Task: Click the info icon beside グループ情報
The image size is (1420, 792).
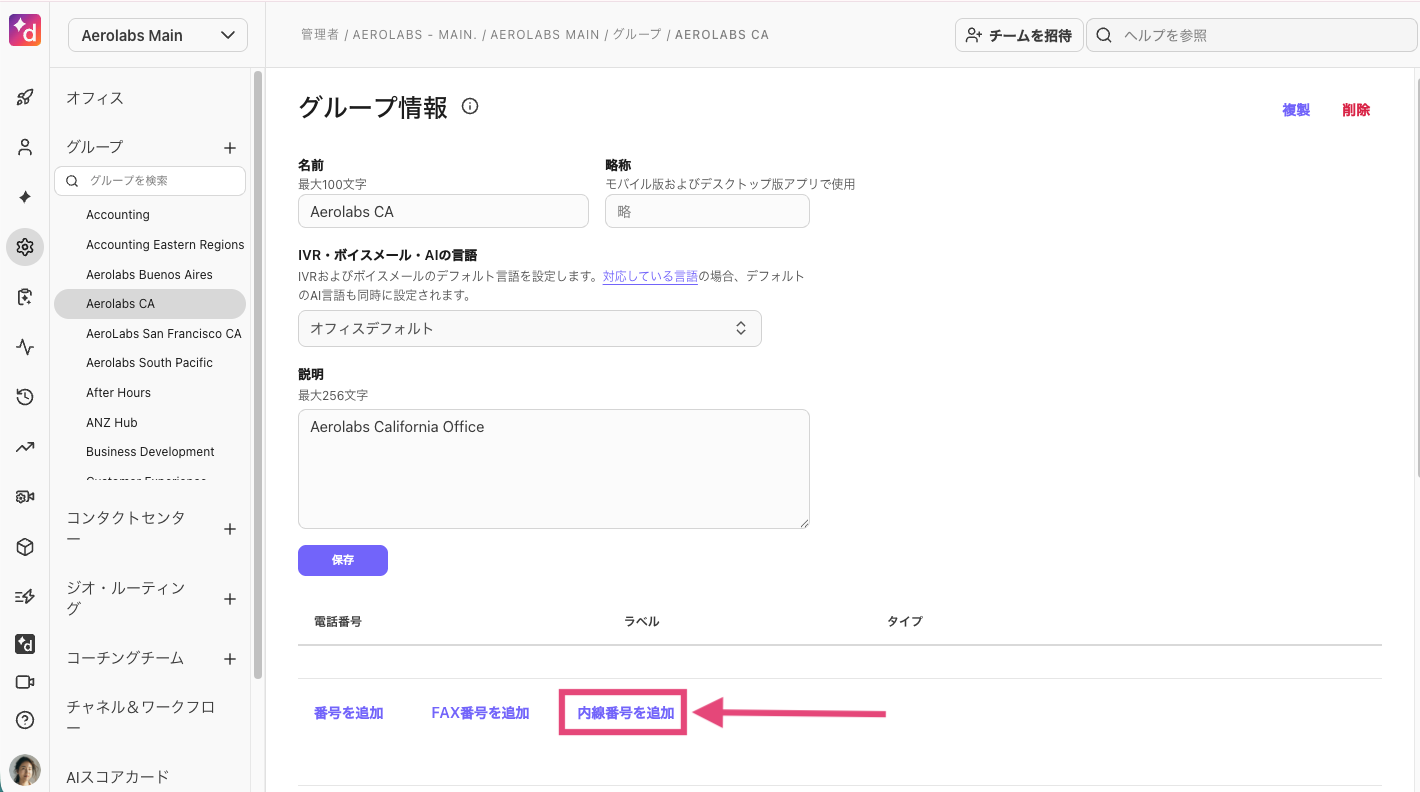Action: tap(470, 106)
